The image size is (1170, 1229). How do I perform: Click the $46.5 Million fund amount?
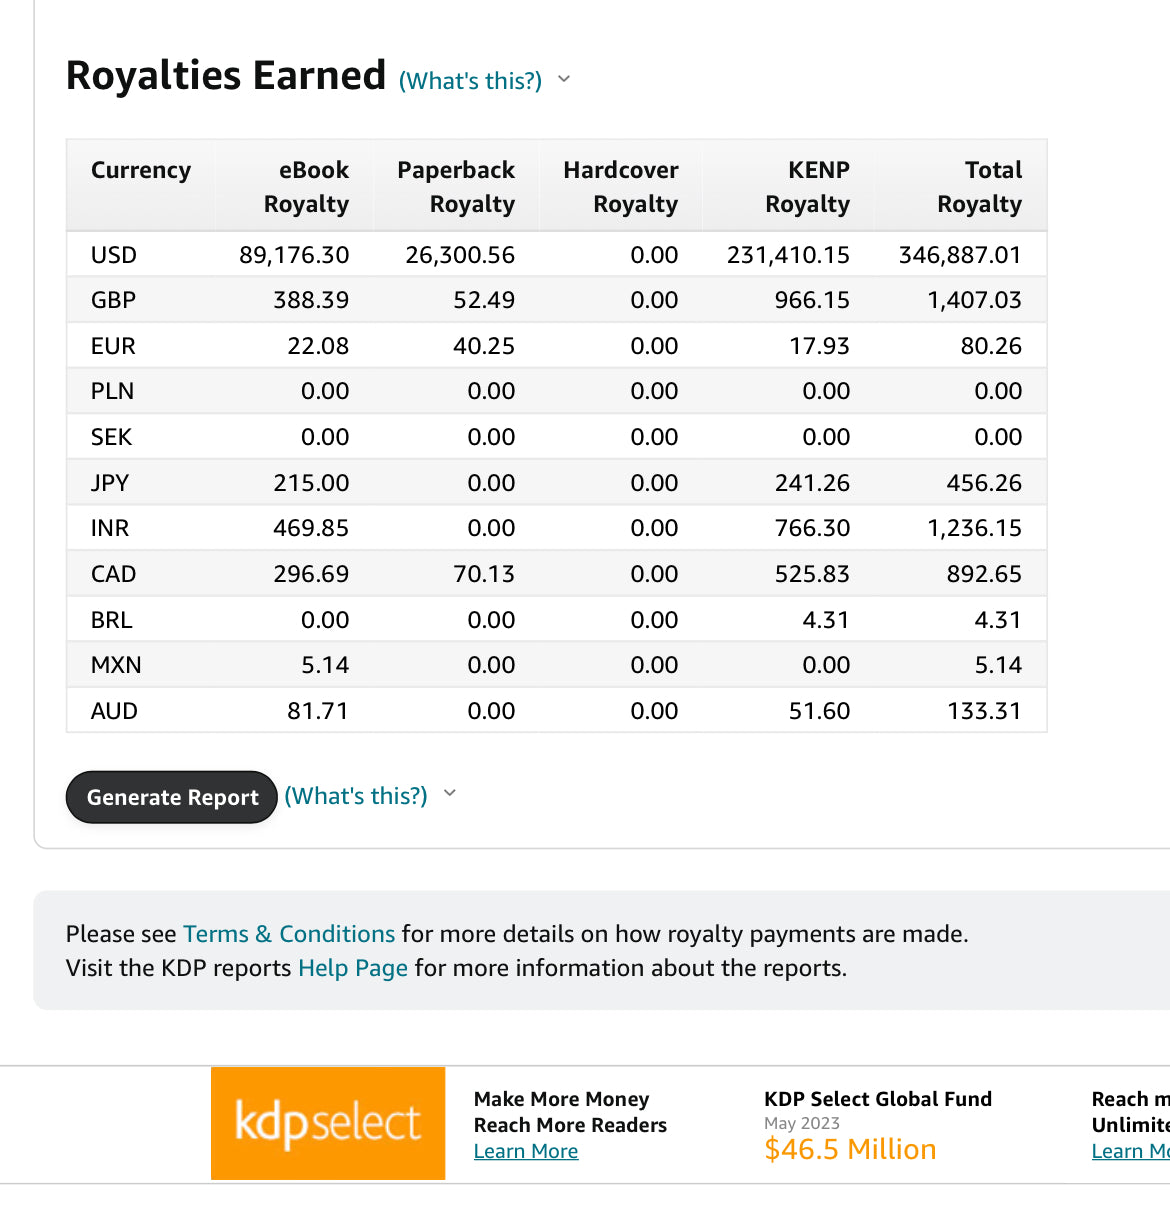pyautogui.click(x=850, y=1150)
